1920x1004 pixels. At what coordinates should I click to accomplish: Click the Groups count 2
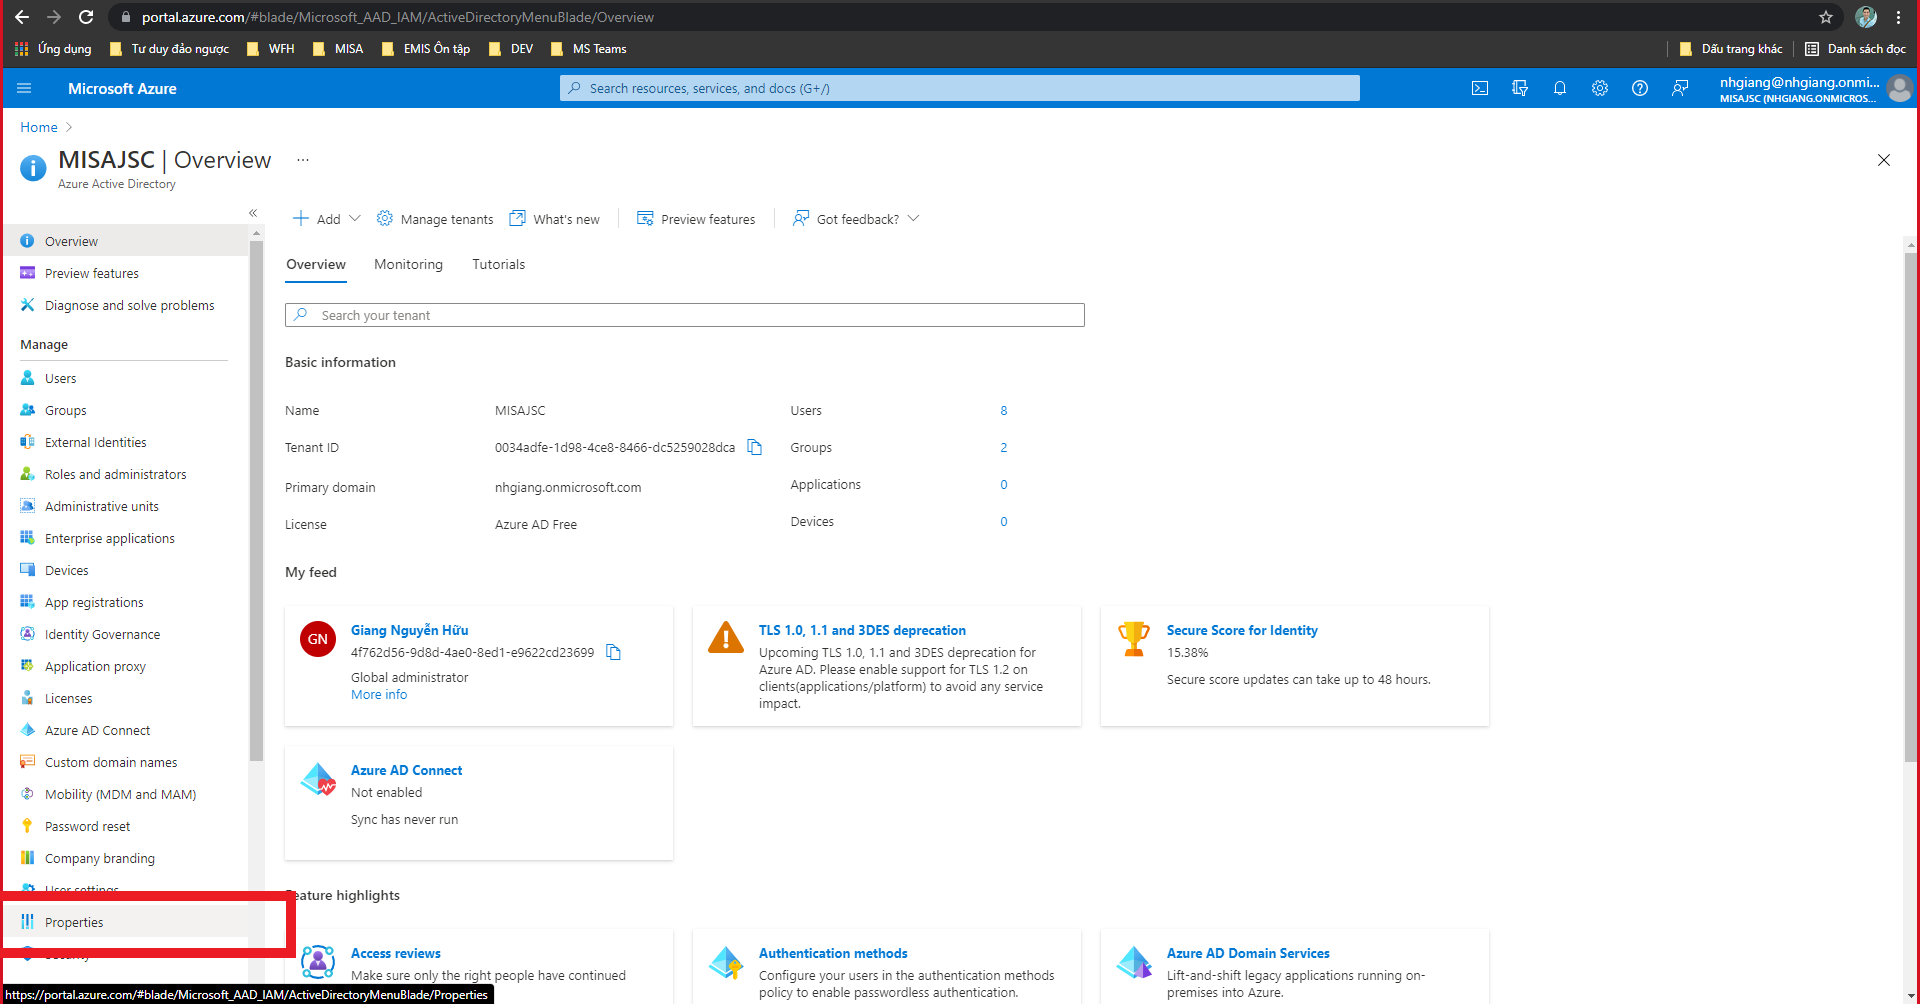click(1004, 447)
